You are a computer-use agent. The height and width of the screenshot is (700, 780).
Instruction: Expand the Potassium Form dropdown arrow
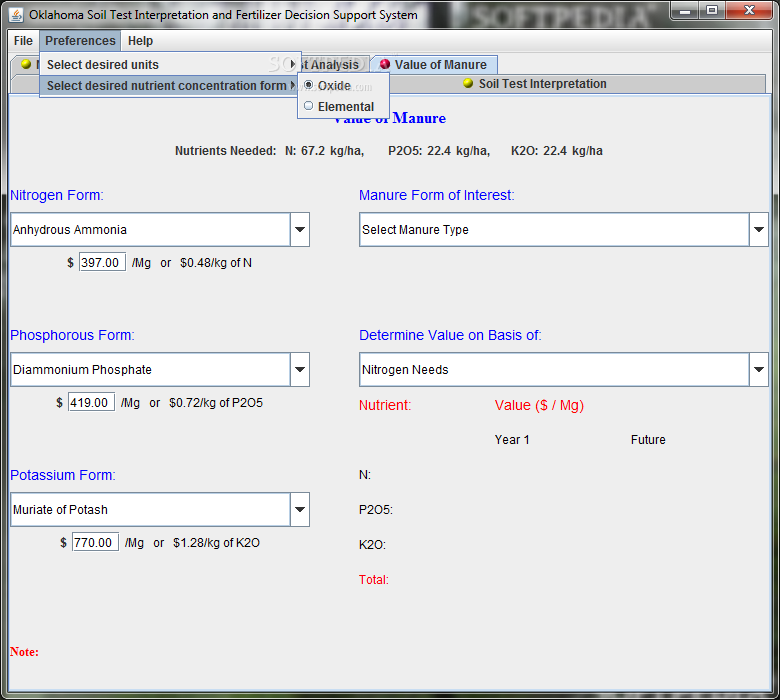[300, 509]
